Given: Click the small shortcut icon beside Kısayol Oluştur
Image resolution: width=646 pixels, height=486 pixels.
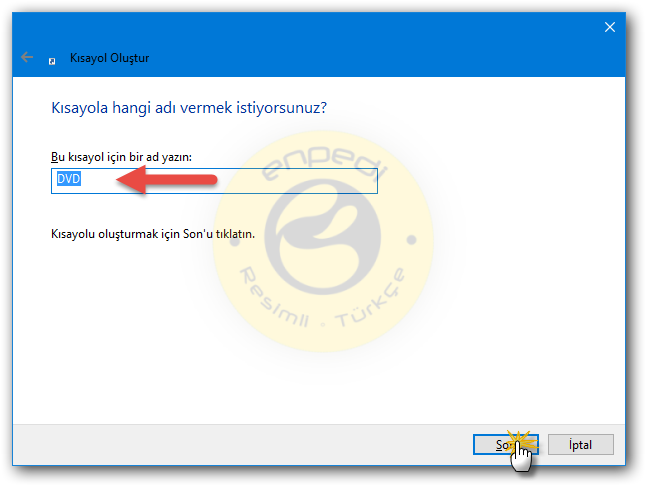Looking at the screenshot, I should click(x=52, y=61).
